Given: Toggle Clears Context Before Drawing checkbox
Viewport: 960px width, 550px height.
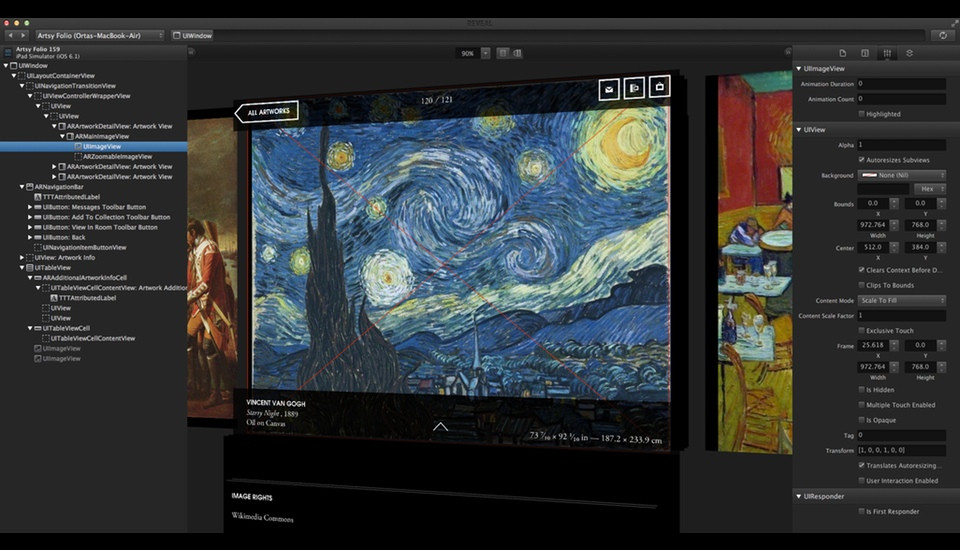Looking at the screenshot, I should [x=861, y=269].
